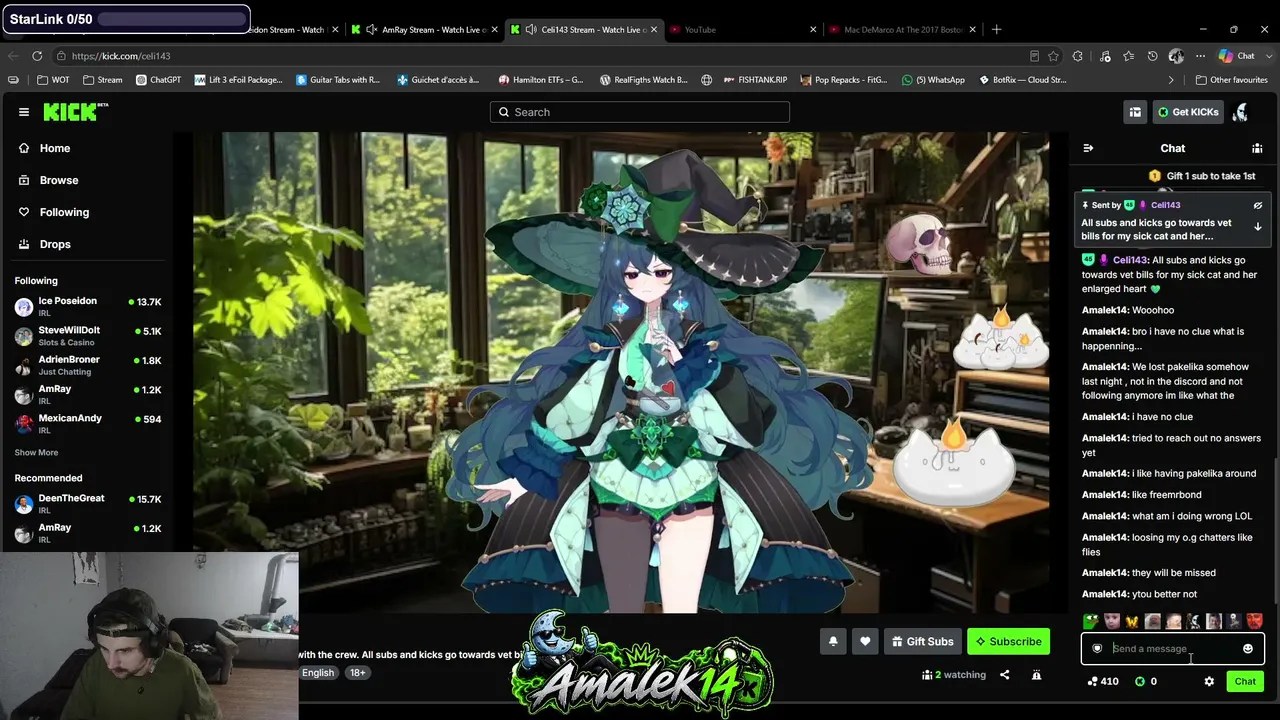Image resolution: width=1280 pixels, height=720 pixels.
Task: Open the WhatsApp bookmark
Action: click(x=933, y=80)
